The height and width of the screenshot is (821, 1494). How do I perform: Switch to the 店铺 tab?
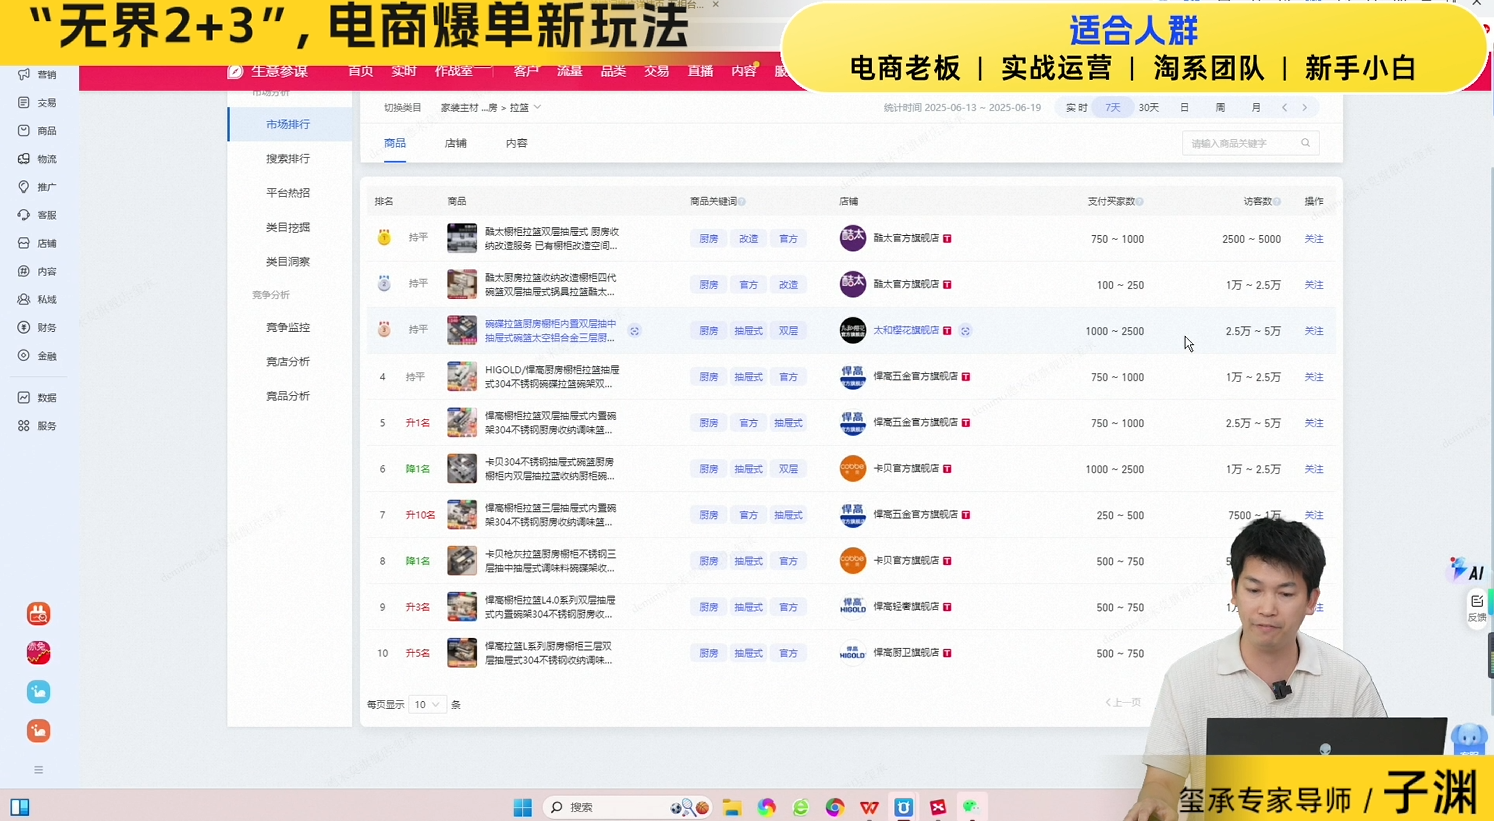click(455, 143)
